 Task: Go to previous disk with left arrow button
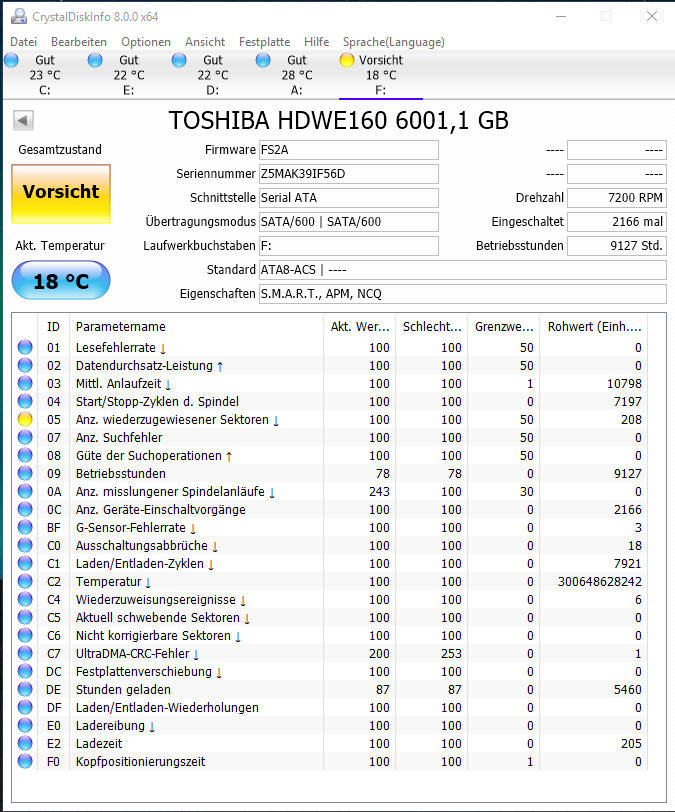pyautogui.click(x=23, y=121)
